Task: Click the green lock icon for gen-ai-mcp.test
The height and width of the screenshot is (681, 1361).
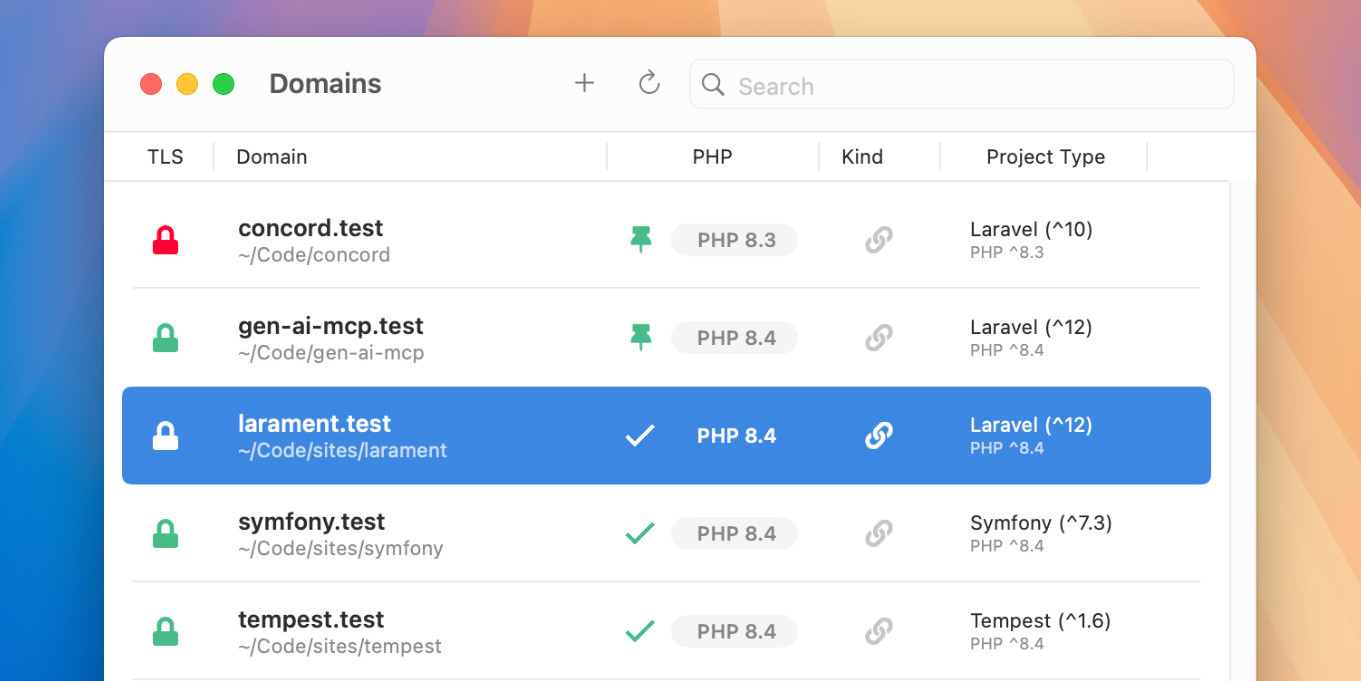Action: coord(165,338)
